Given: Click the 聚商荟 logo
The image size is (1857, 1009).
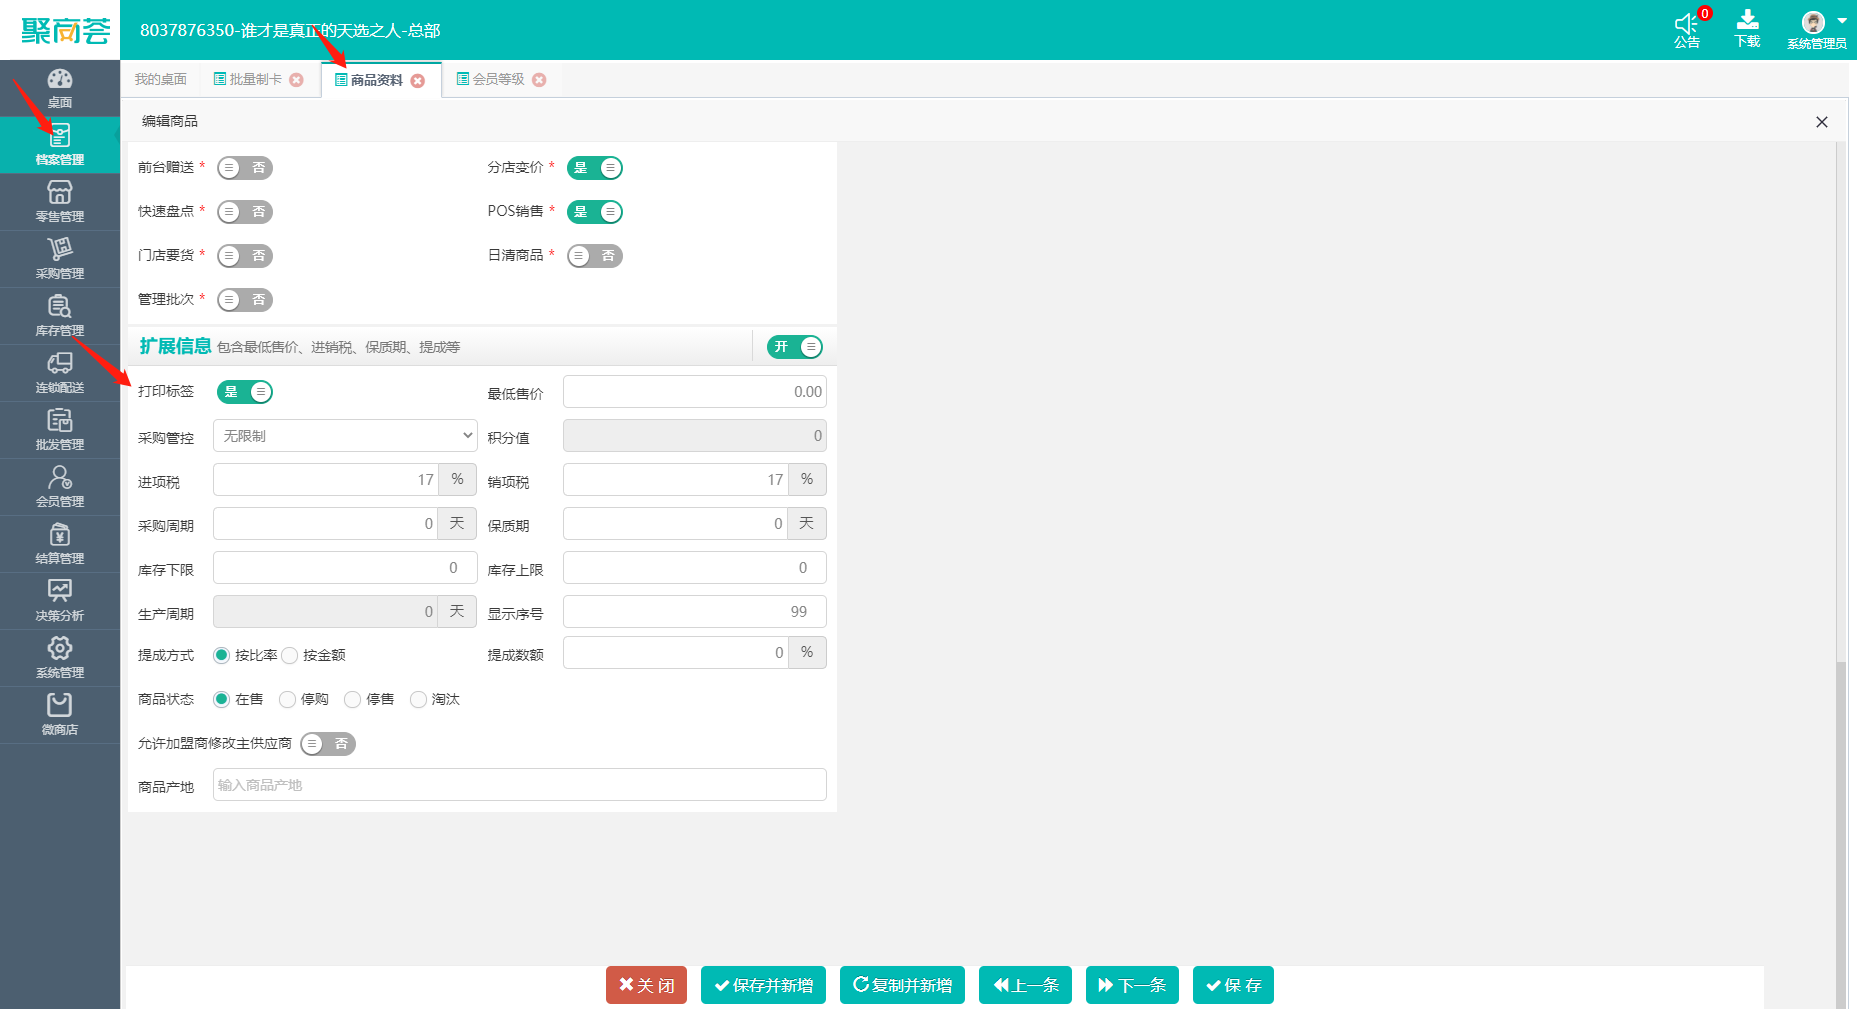Looking at the screenshot, I should tap(65, 31).
